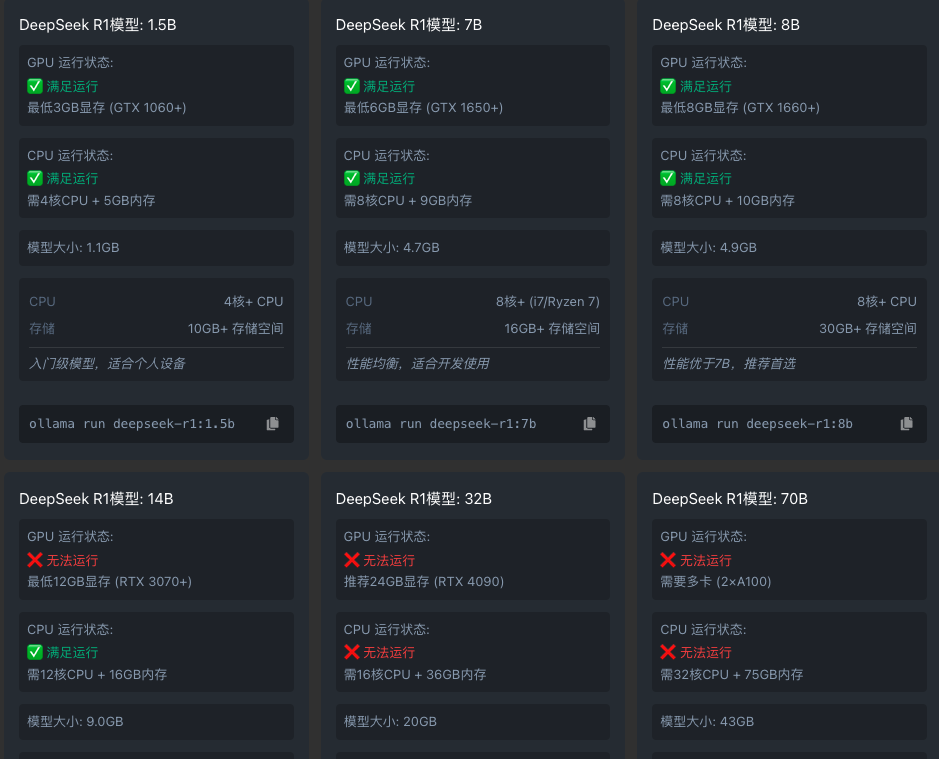
Task: Copy the deepseek-r1:7b ollama command
Action: click(589, 424)
